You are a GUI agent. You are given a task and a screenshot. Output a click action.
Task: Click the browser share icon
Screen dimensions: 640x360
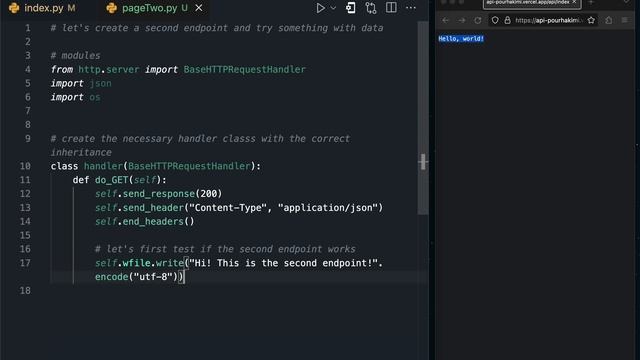point(609,20)
